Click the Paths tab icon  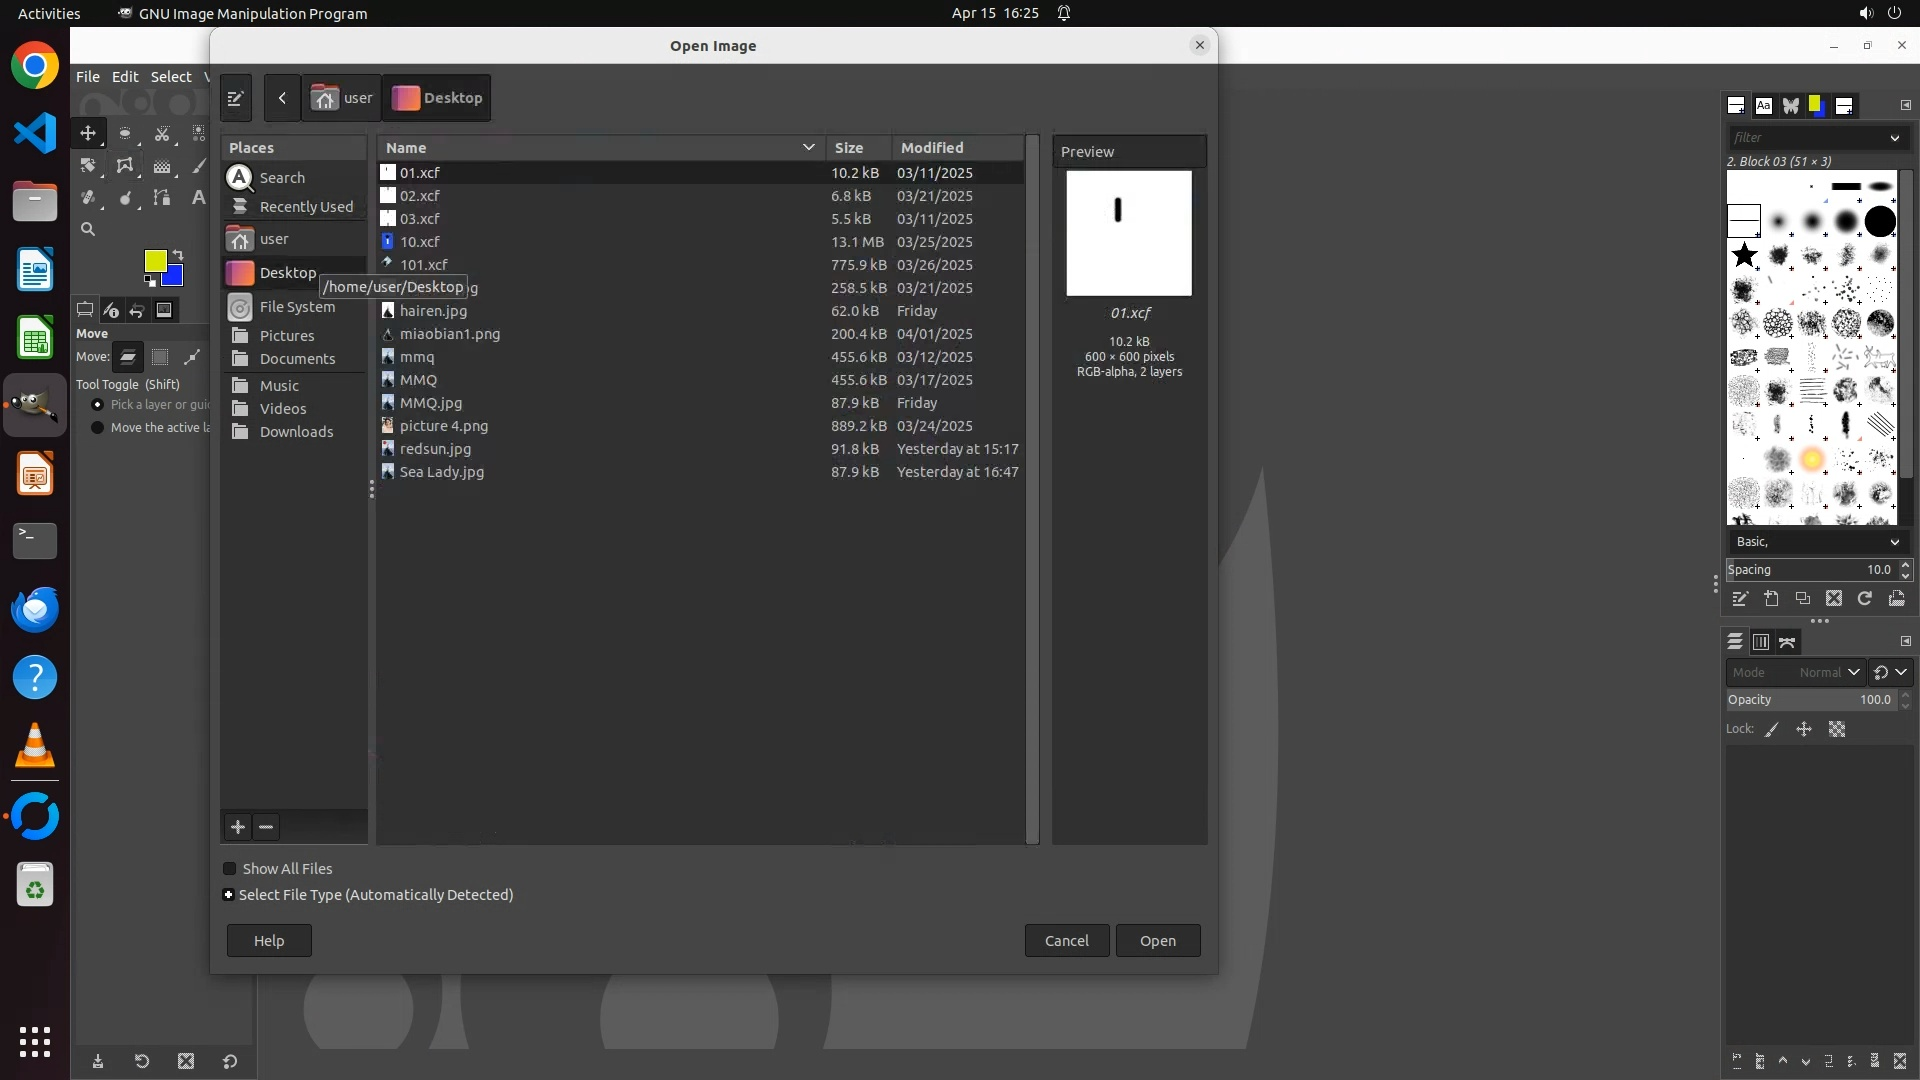point(1788,642)
